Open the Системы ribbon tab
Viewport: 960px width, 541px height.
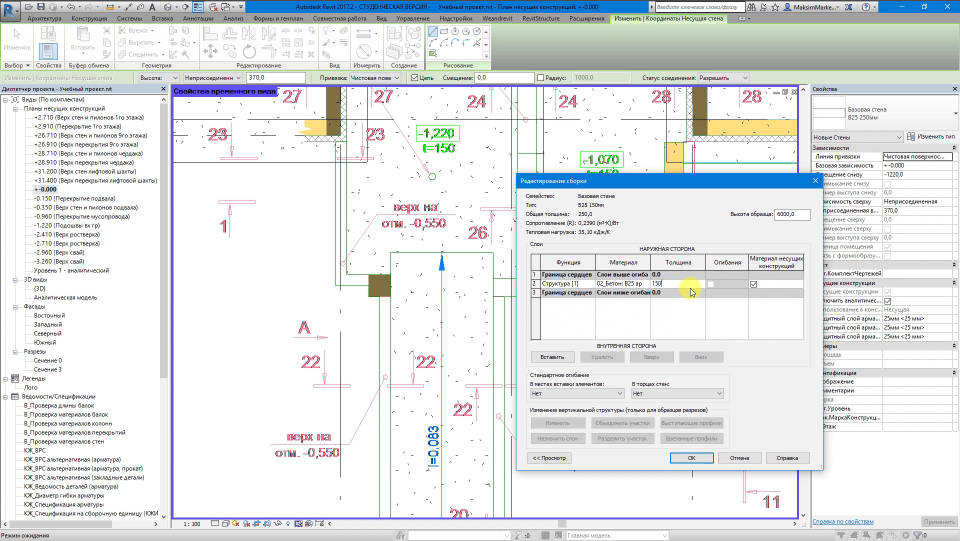point(129,18)
